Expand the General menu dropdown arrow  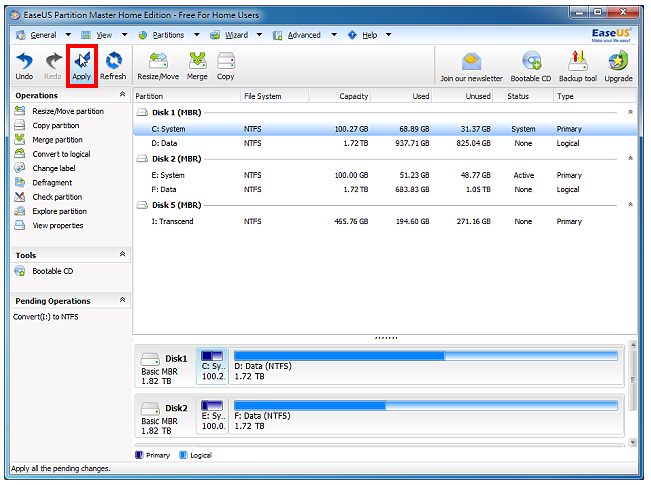click(x=68, y=35)
